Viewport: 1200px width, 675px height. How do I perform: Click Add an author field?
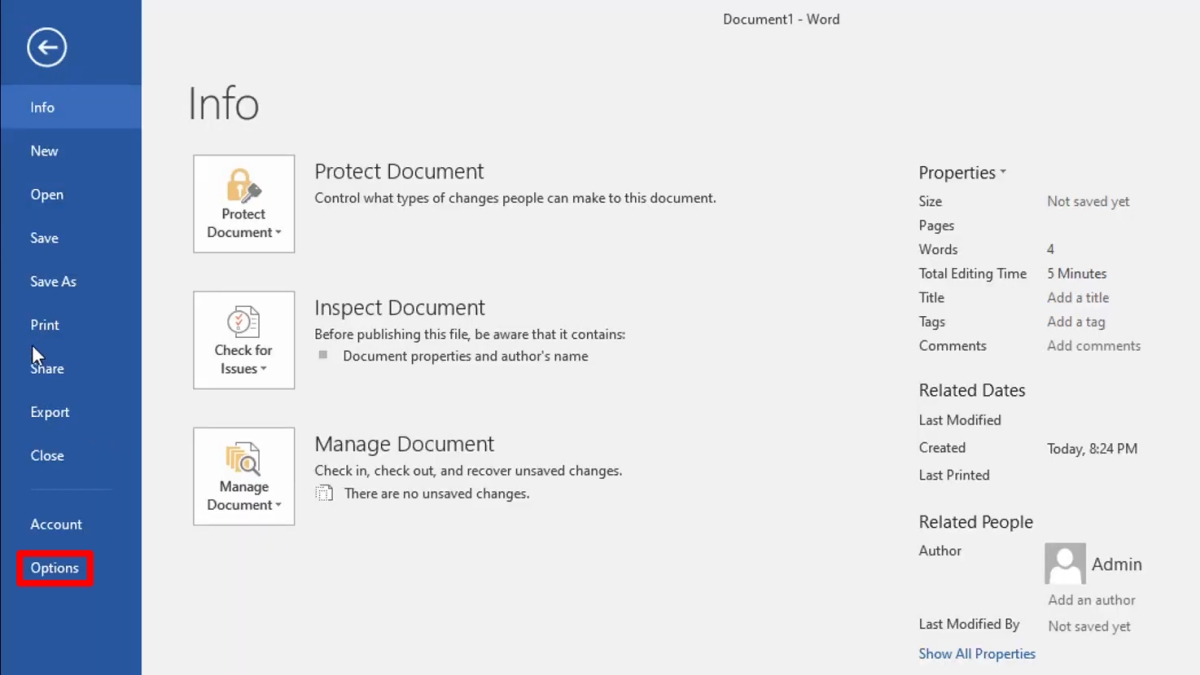1092,600
